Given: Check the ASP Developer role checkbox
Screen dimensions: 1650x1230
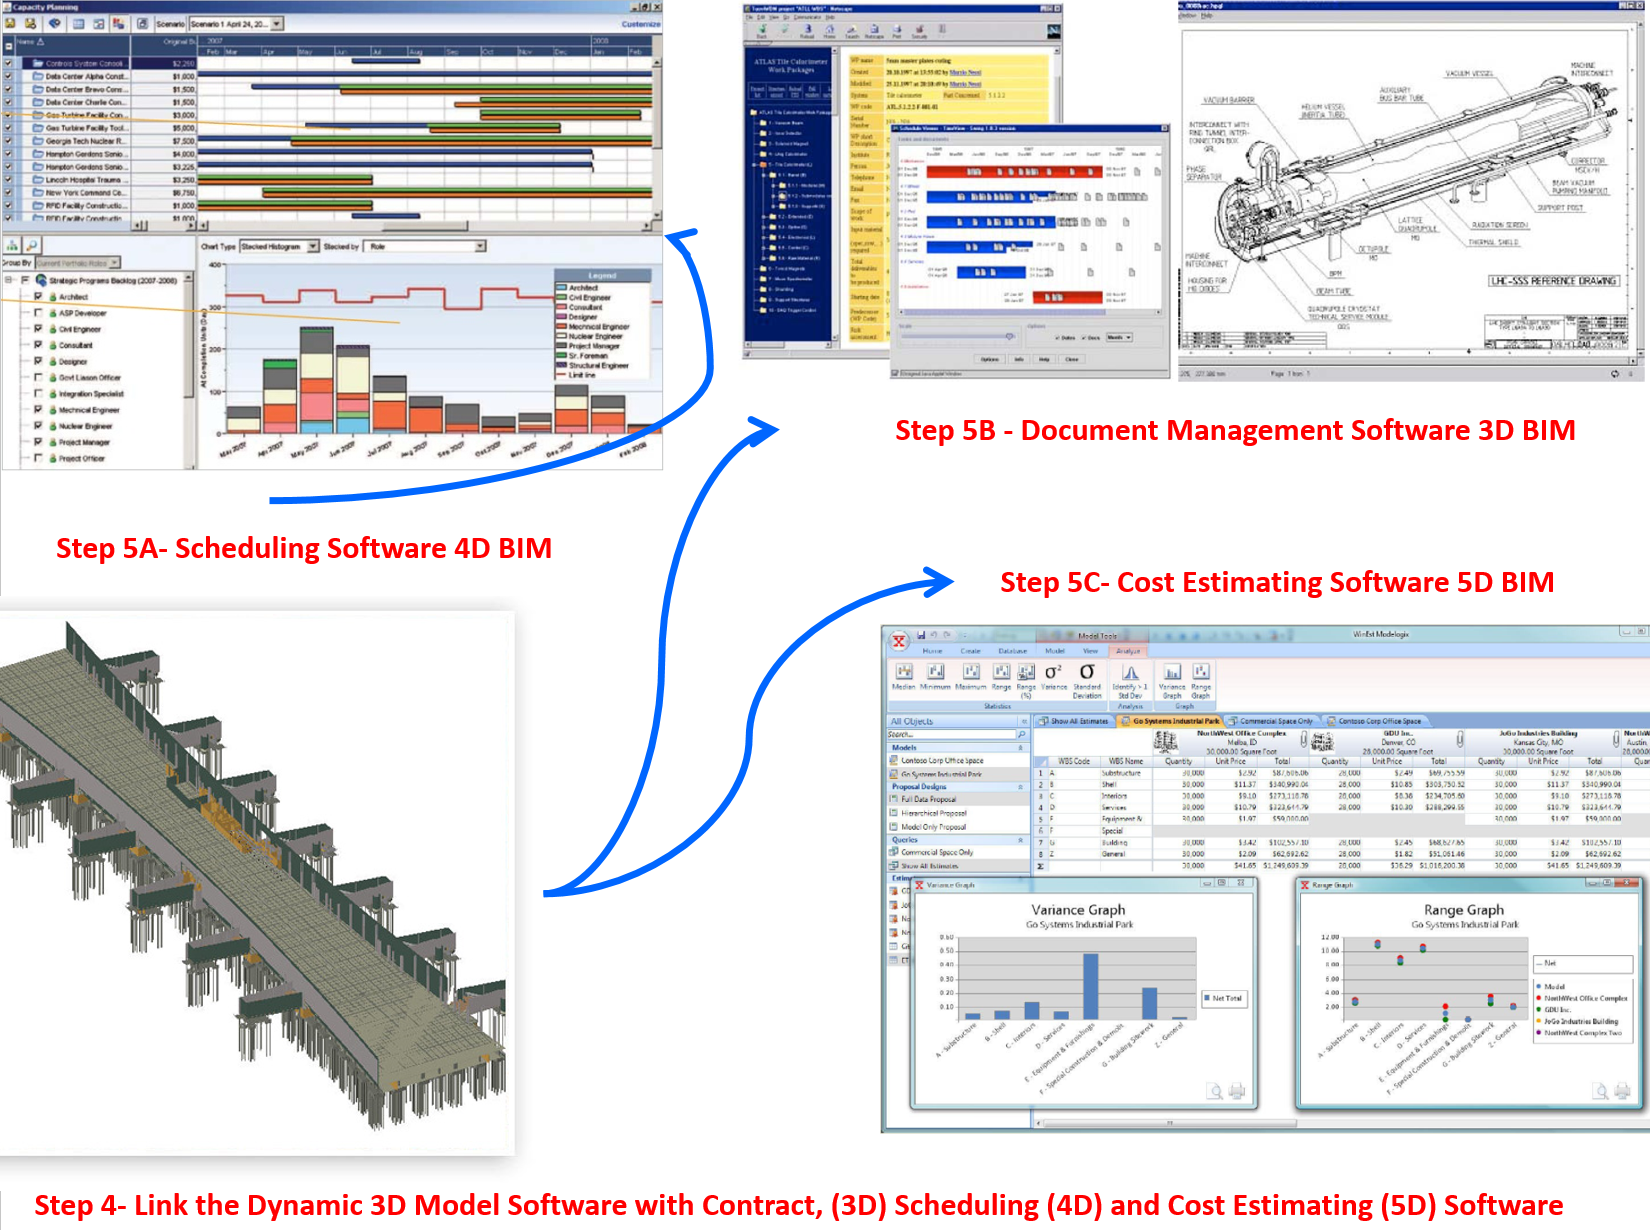Looking at the screenshot, I should [38, 313].
